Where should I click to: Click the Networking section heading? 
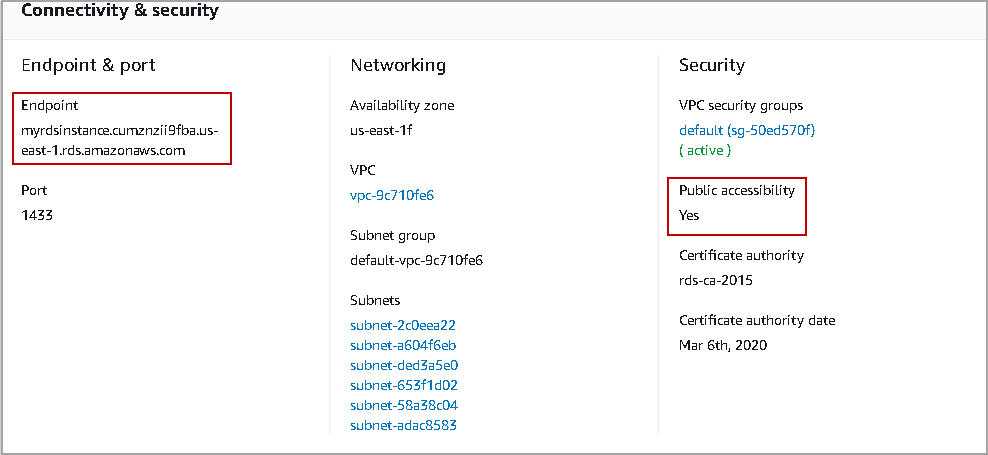click(398, 66)
